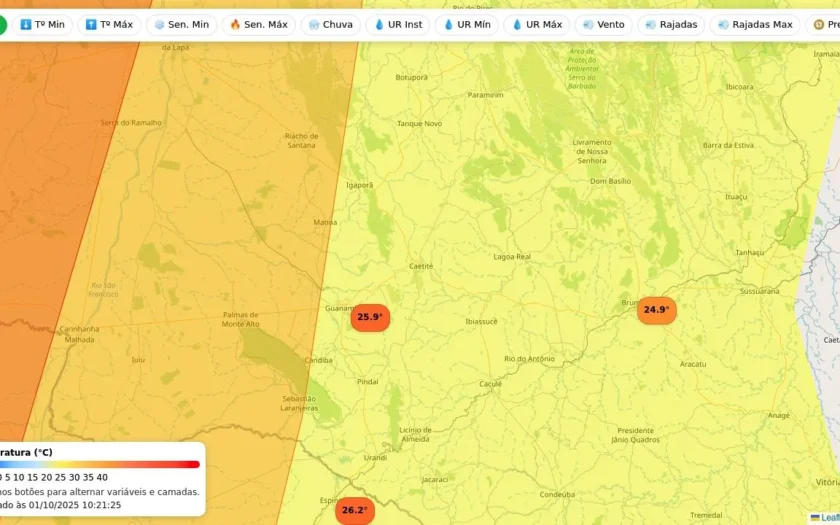The image size is (840, 525).
Task: Toggle the partially hidden Pre layer button
Action: 823,24
